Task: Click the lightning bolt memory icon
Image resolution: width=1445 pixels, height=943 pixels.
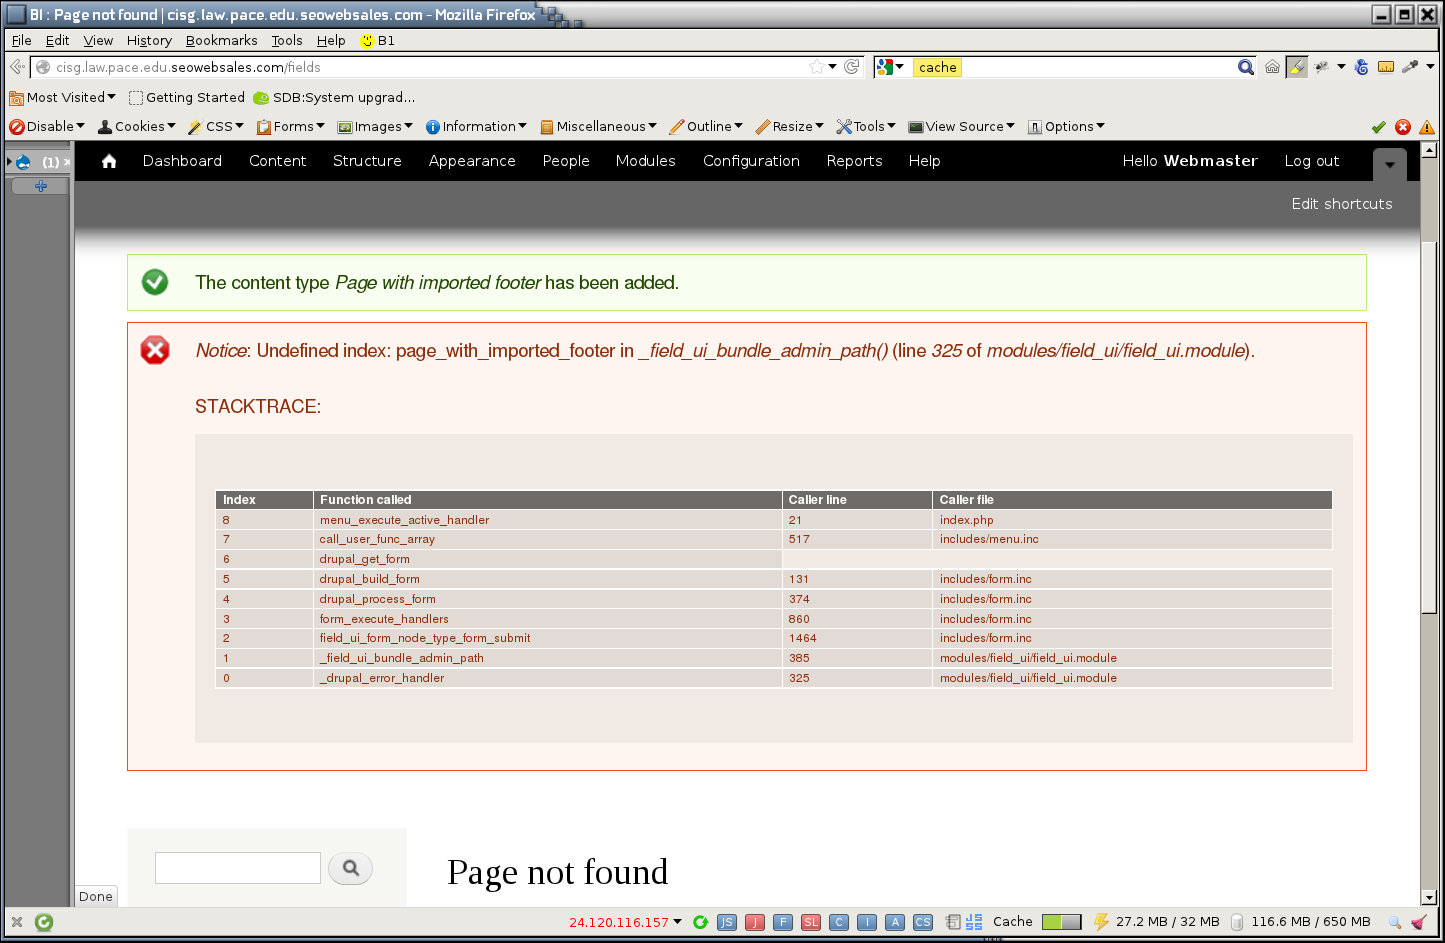Action: (x=1101, y=922)
